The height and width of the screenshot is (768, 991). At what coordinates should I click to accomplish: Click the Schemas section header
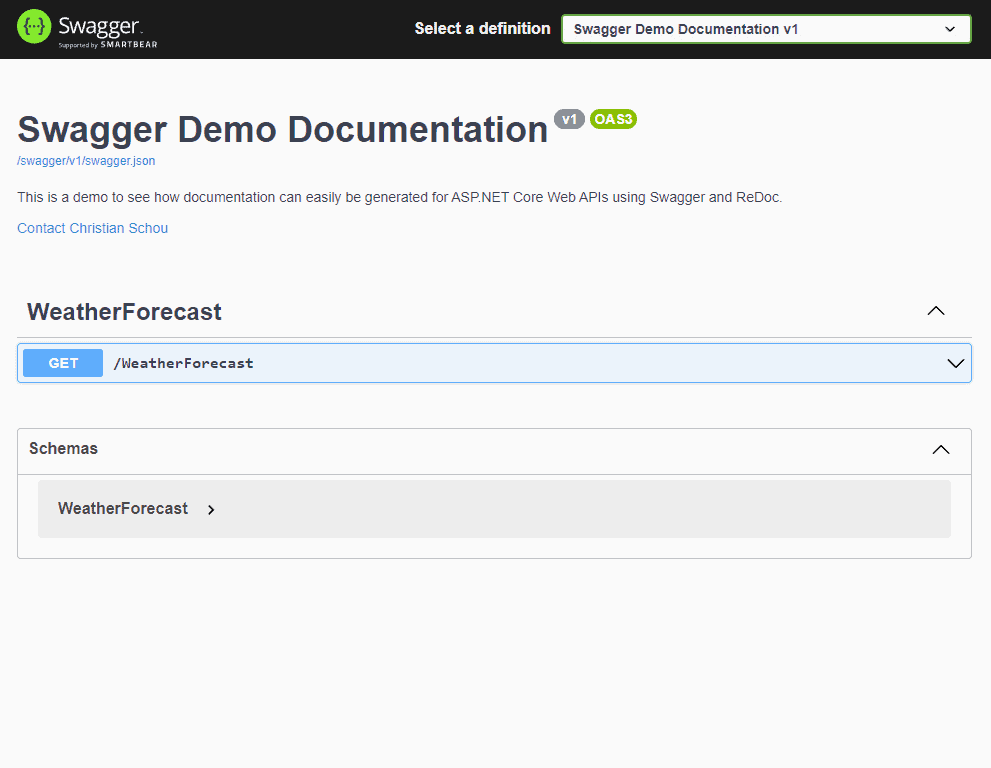click(63, 448)
